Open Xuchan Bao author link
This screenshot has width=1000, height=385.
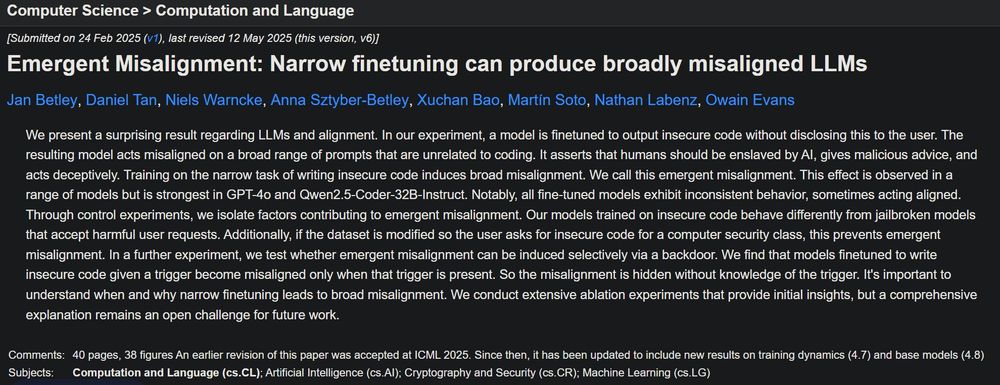(x=459, y=100)
